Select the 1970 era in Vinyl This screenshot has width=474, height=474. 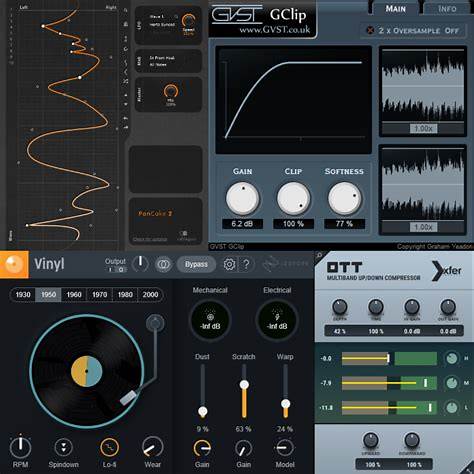pos(99,295)
